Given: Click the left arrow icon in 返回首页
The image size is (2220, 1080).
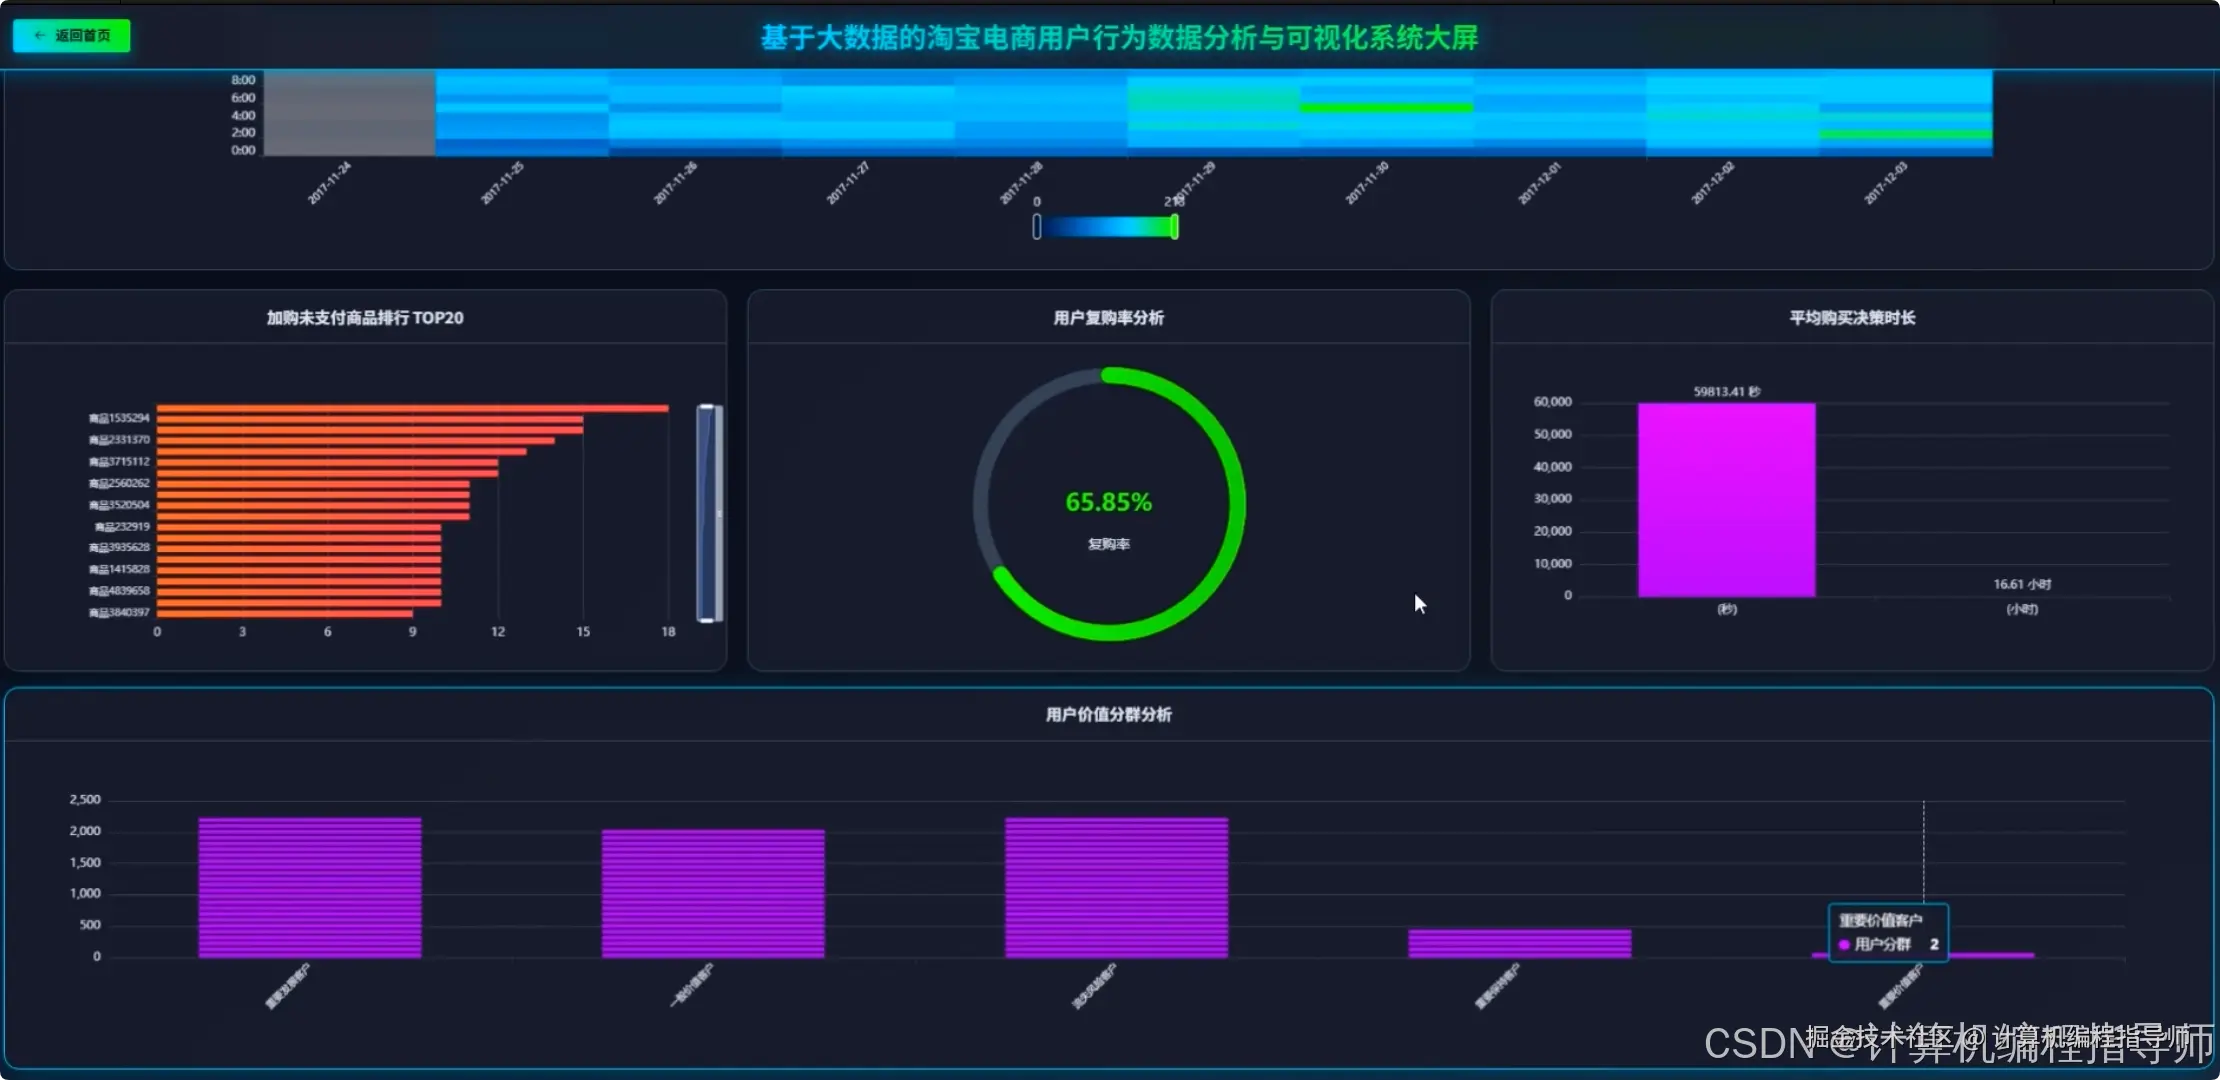Looking at the screenshot, I should pos(39,36).
